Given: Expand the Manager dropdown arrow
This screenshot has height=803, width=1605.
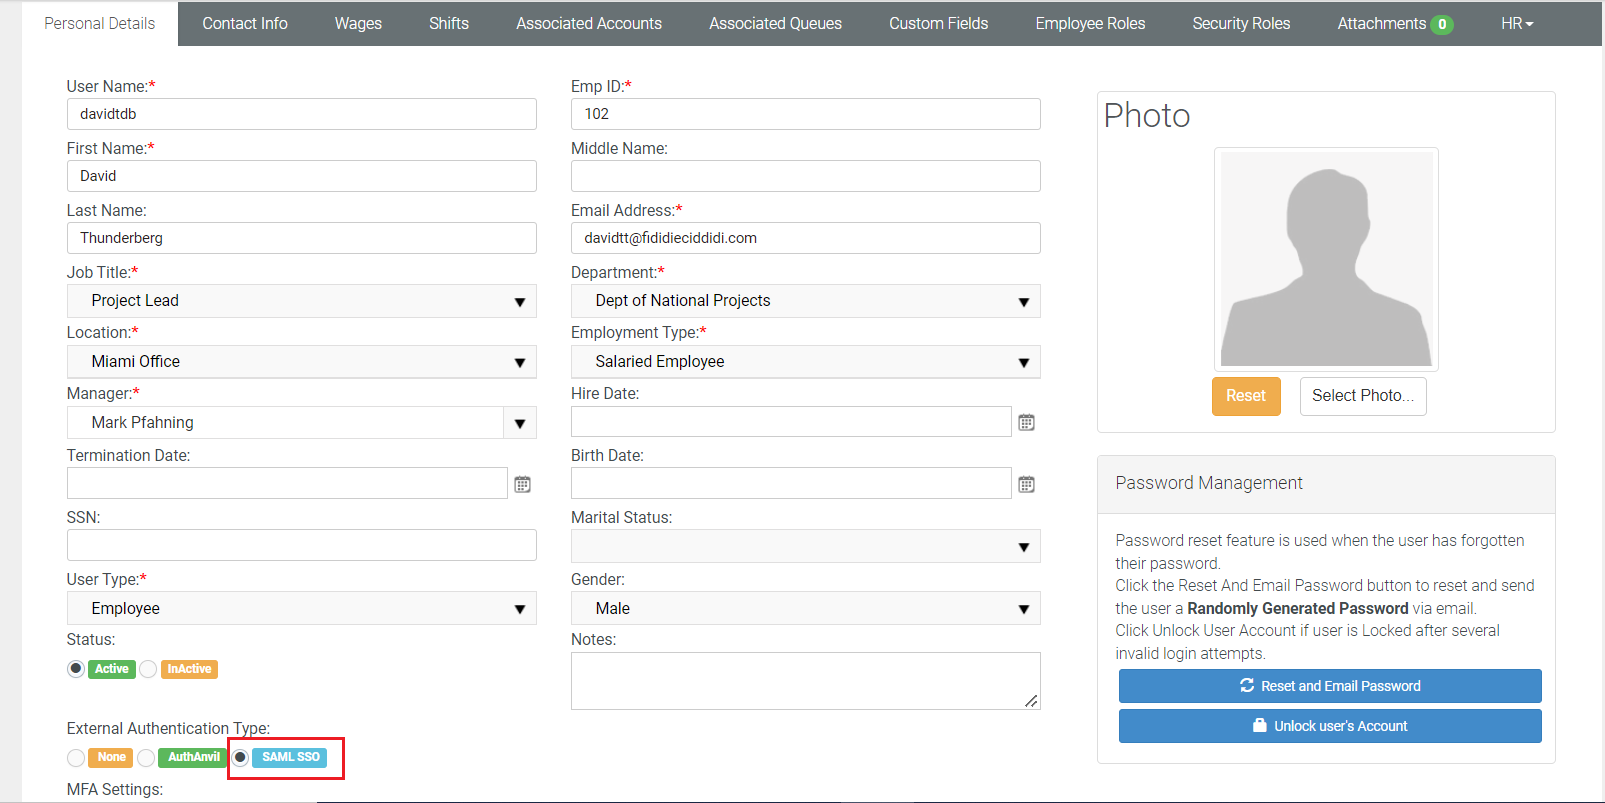Looking at the screenshot, I should click(520, 423).
